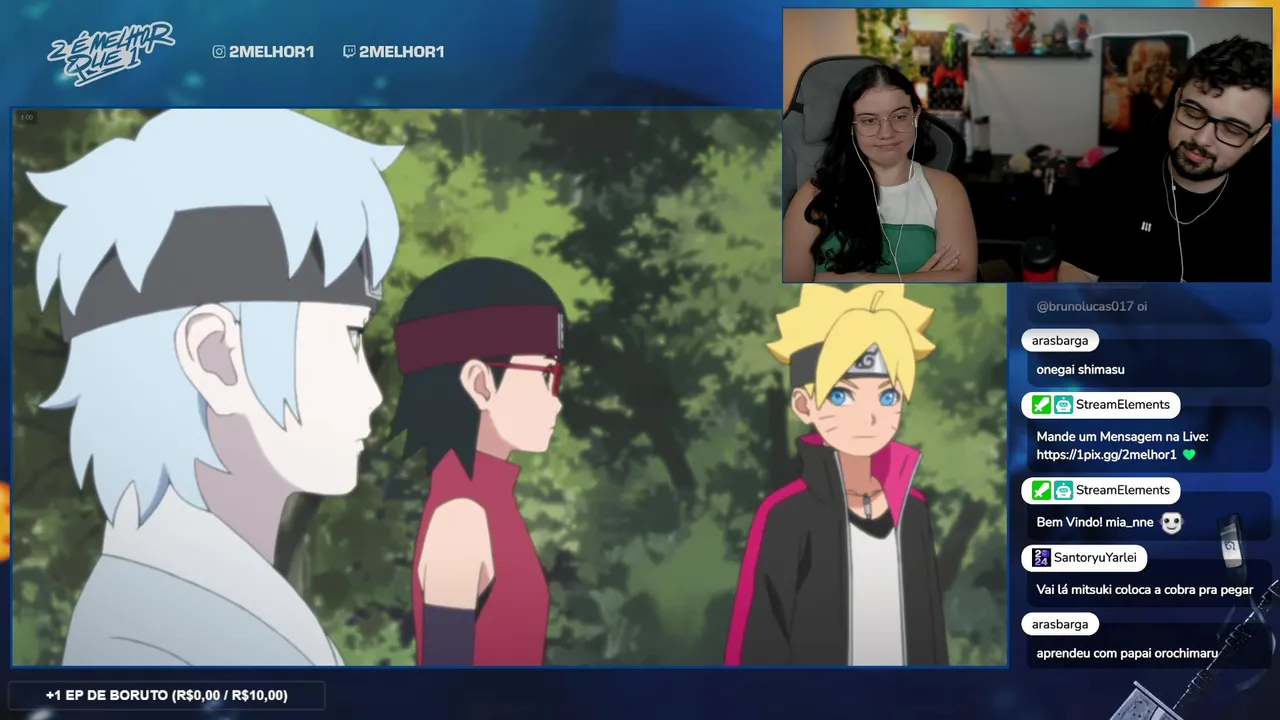Click the Twitch icon beside 2MELHOR1

click(x=349, y=51)
